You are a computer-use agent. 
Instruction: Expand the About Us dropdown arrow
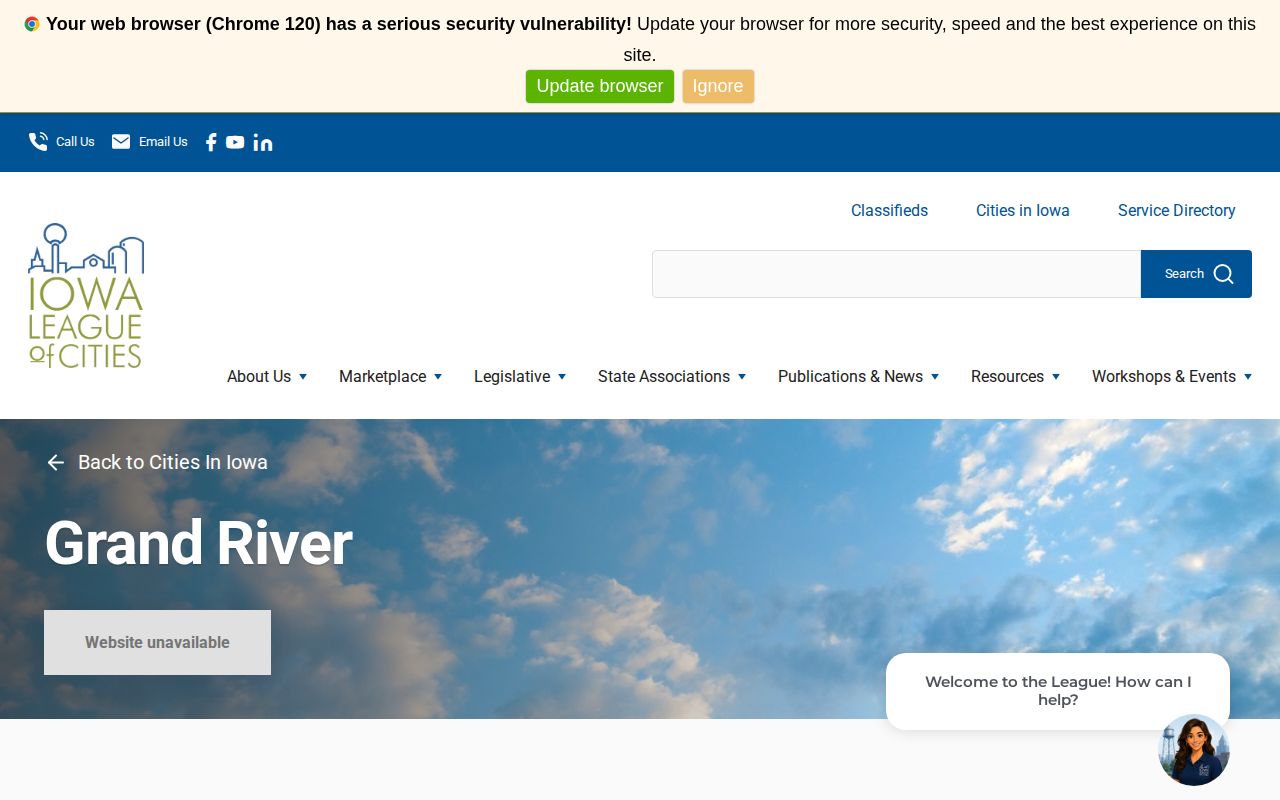pyautogui.click(x=303, y=377)
